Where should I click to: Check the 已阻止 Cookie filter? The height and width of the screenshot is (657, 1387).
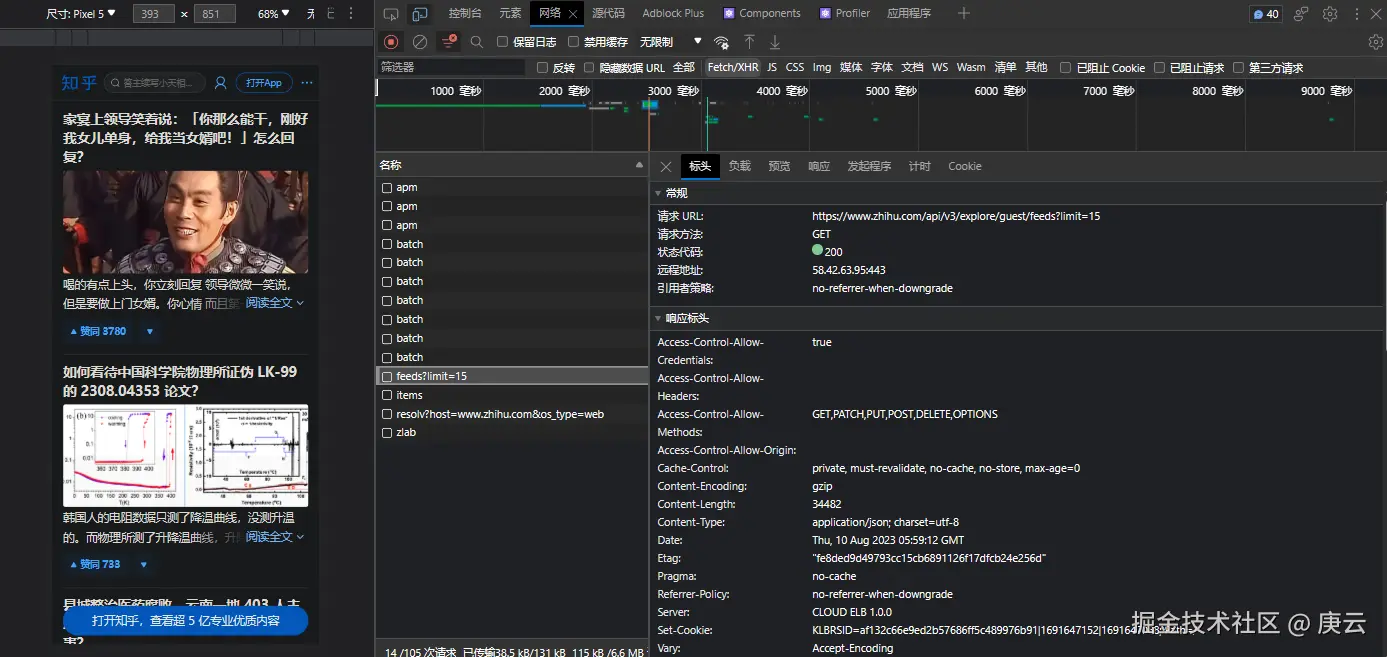[1066, 68]
